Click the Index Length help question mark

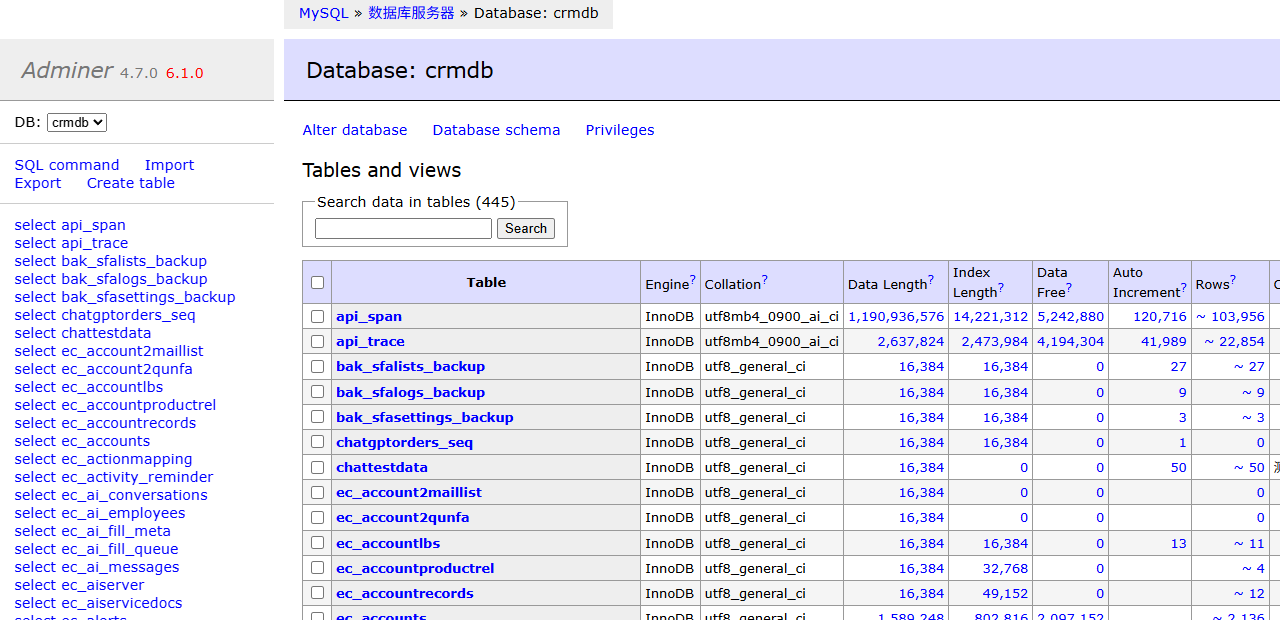click(1001, 287)
